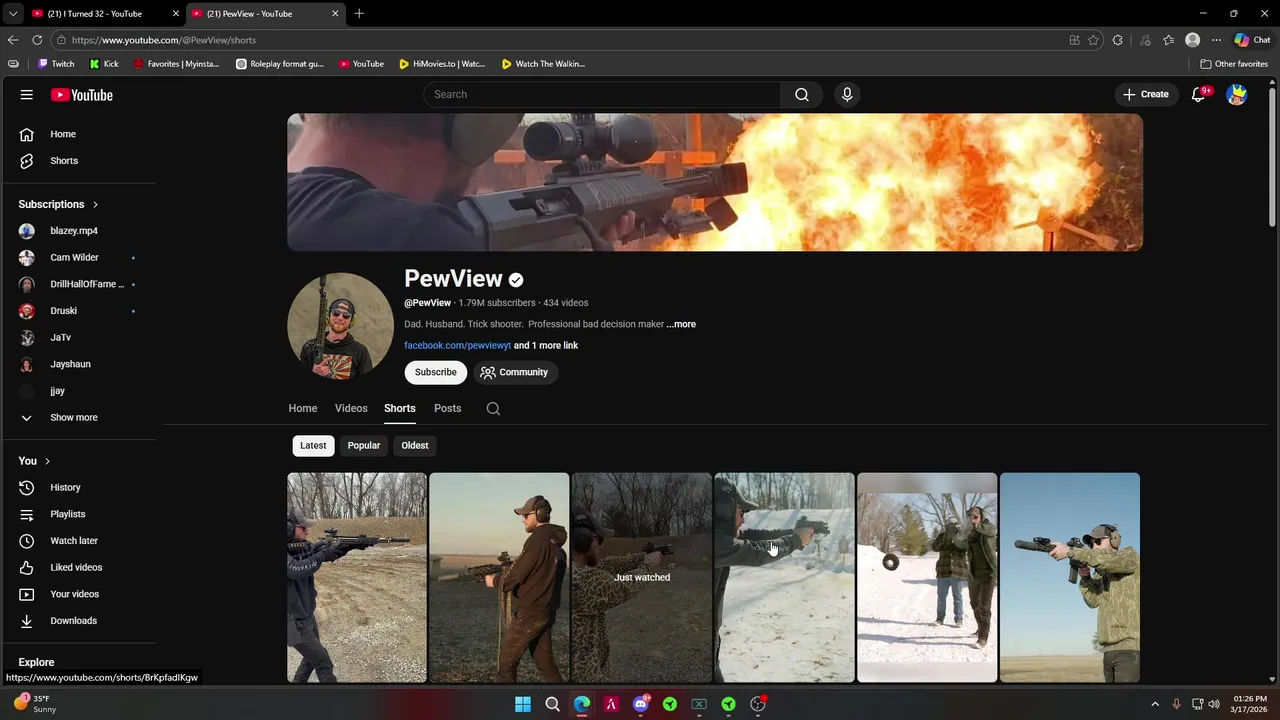Sort shorts by Popular

pos(364,445)
